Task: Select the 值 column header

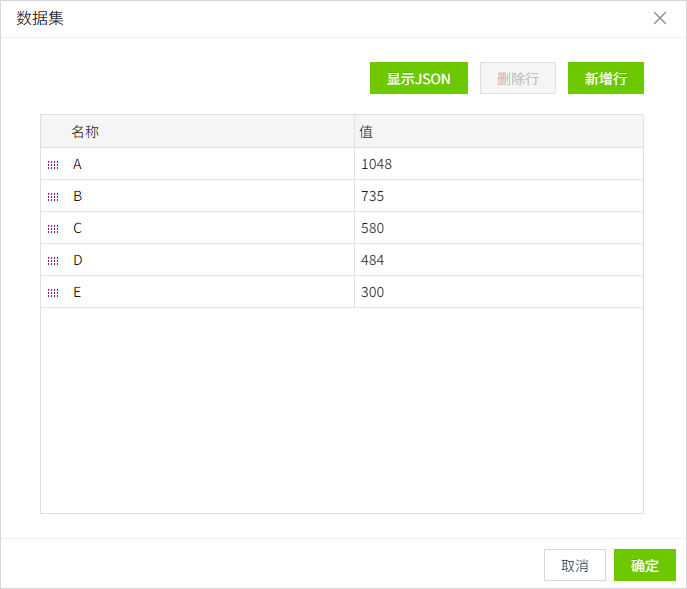Action: [x=367, y=131]
